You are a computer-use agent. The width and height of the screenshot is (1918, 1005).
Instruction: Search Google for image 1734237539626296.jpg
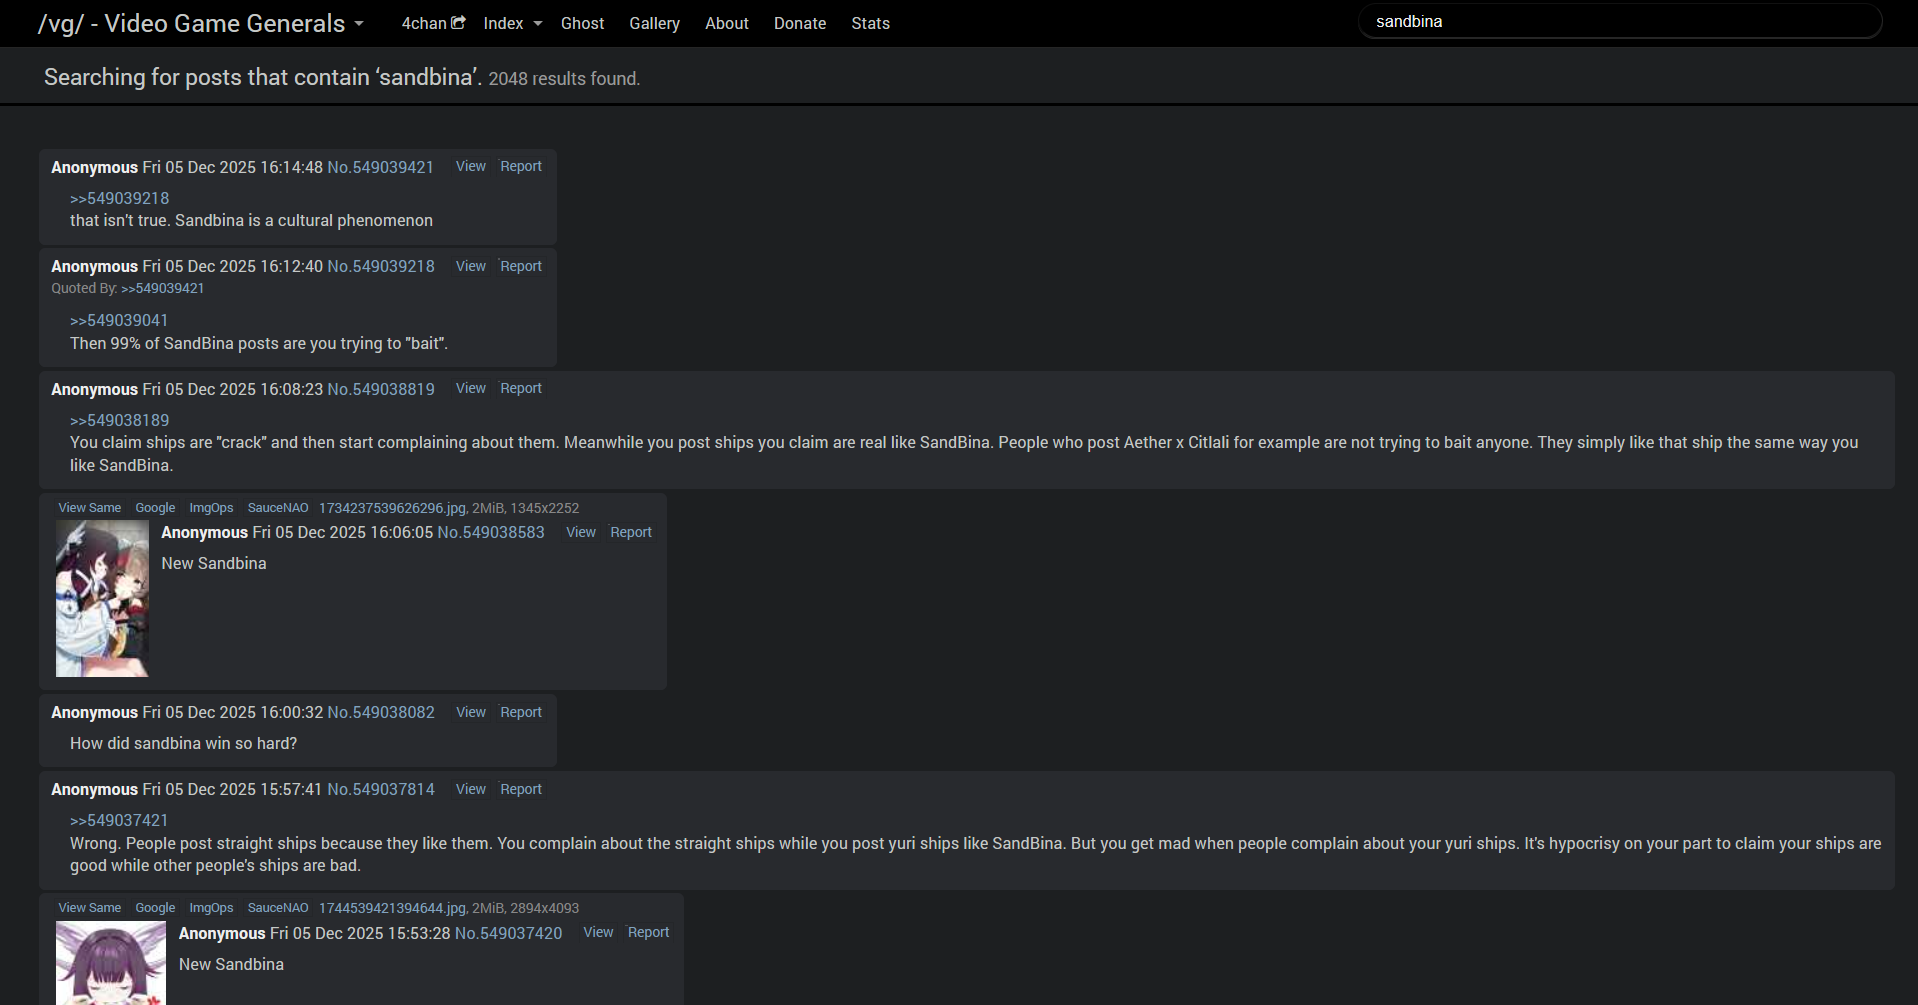click(155, 508)
